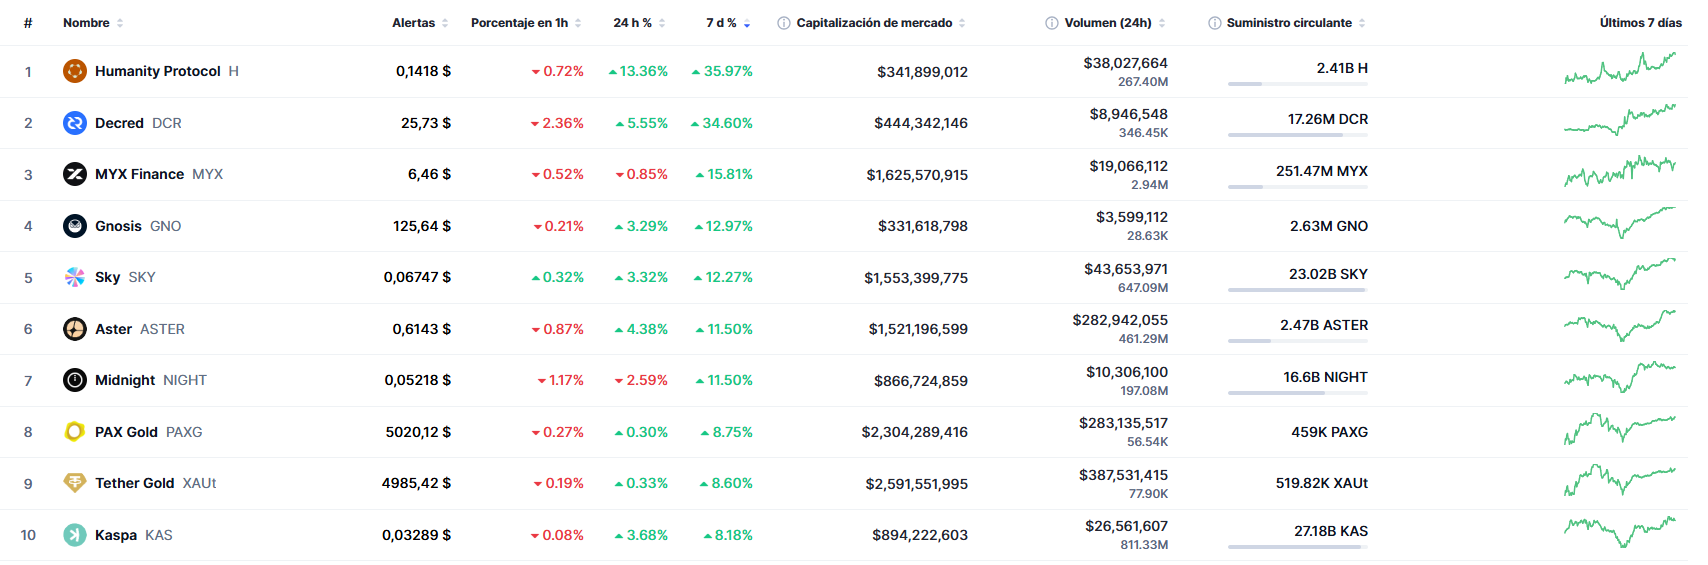The height and width of the screenshot is (565, 1708).
Task: Click the PAX Gold coin logo
Action: point(75,432)
